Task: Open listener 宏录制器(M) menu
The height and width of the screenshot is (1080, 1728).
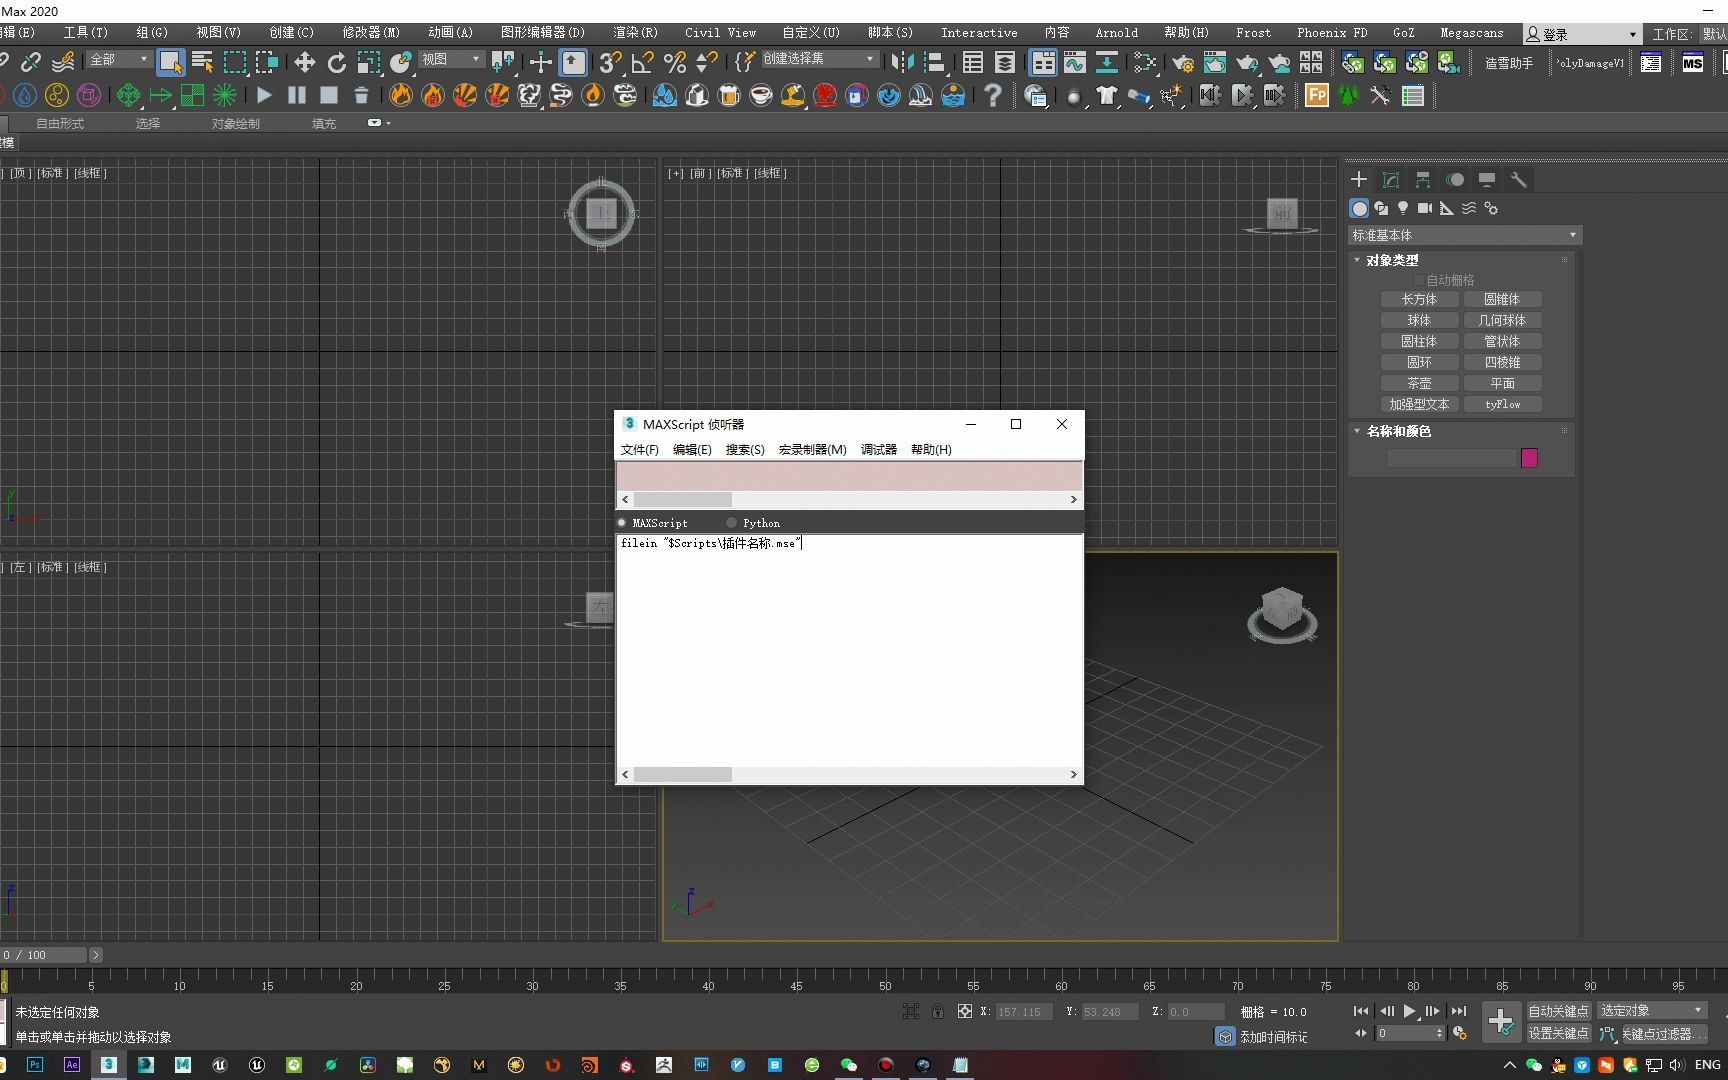Action: [x=812, y=450]
